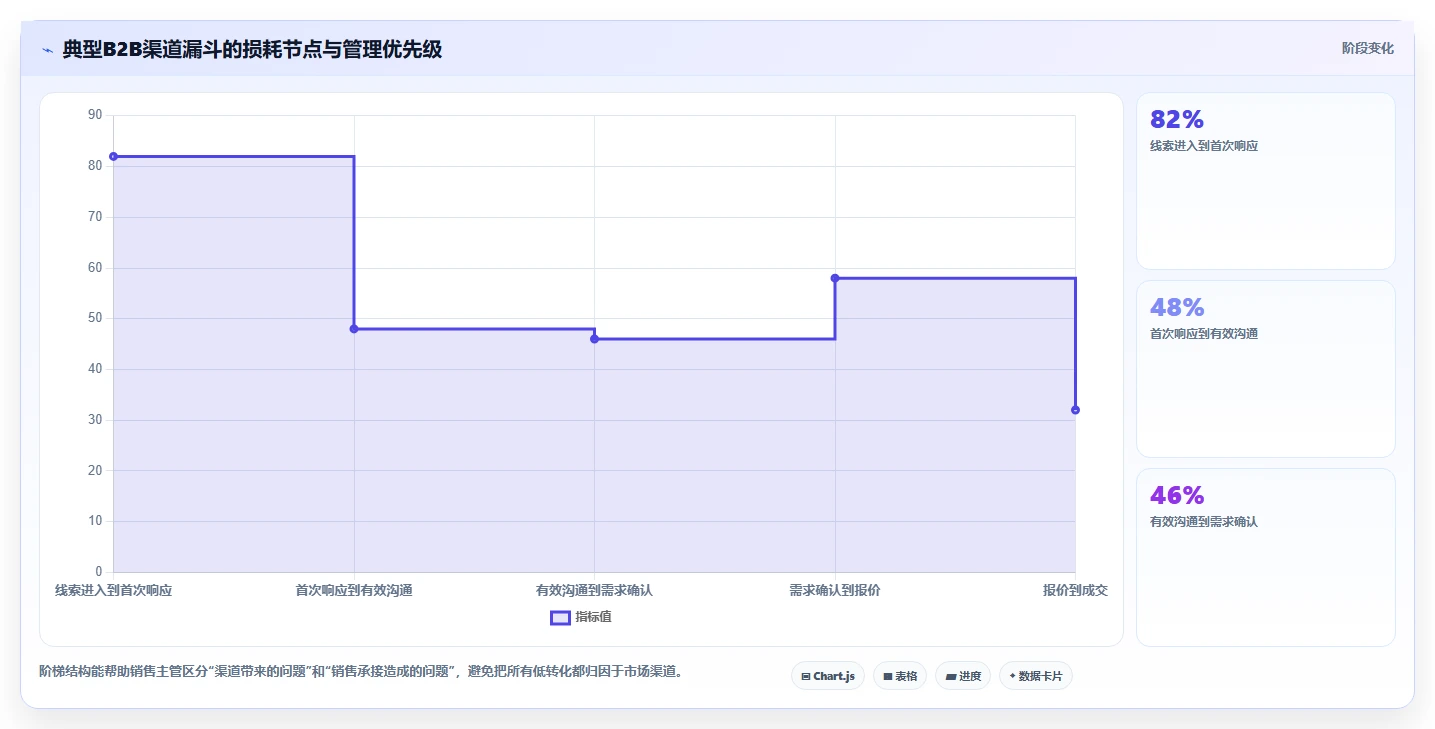Image resolution: width=1435 pixels, height=729 pixels.
Task: Click the 阶段变化 label in header
Action: point(1368,48)
